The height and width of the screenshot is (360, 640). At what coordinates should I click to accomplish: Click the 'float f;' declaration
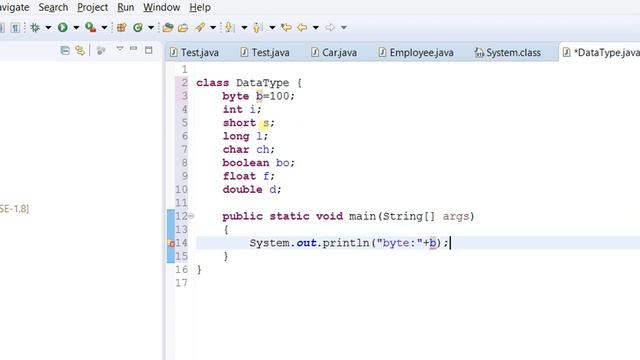coord(249,176)
